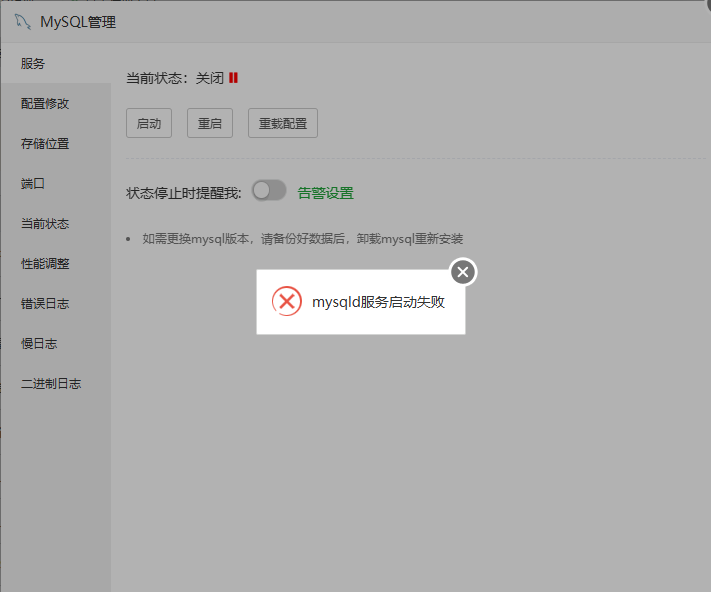Click the 当前状态: 关闭 status text
The height and width of the screenshot is (592, 711).
pyautogui.click(x=175, y=78)
